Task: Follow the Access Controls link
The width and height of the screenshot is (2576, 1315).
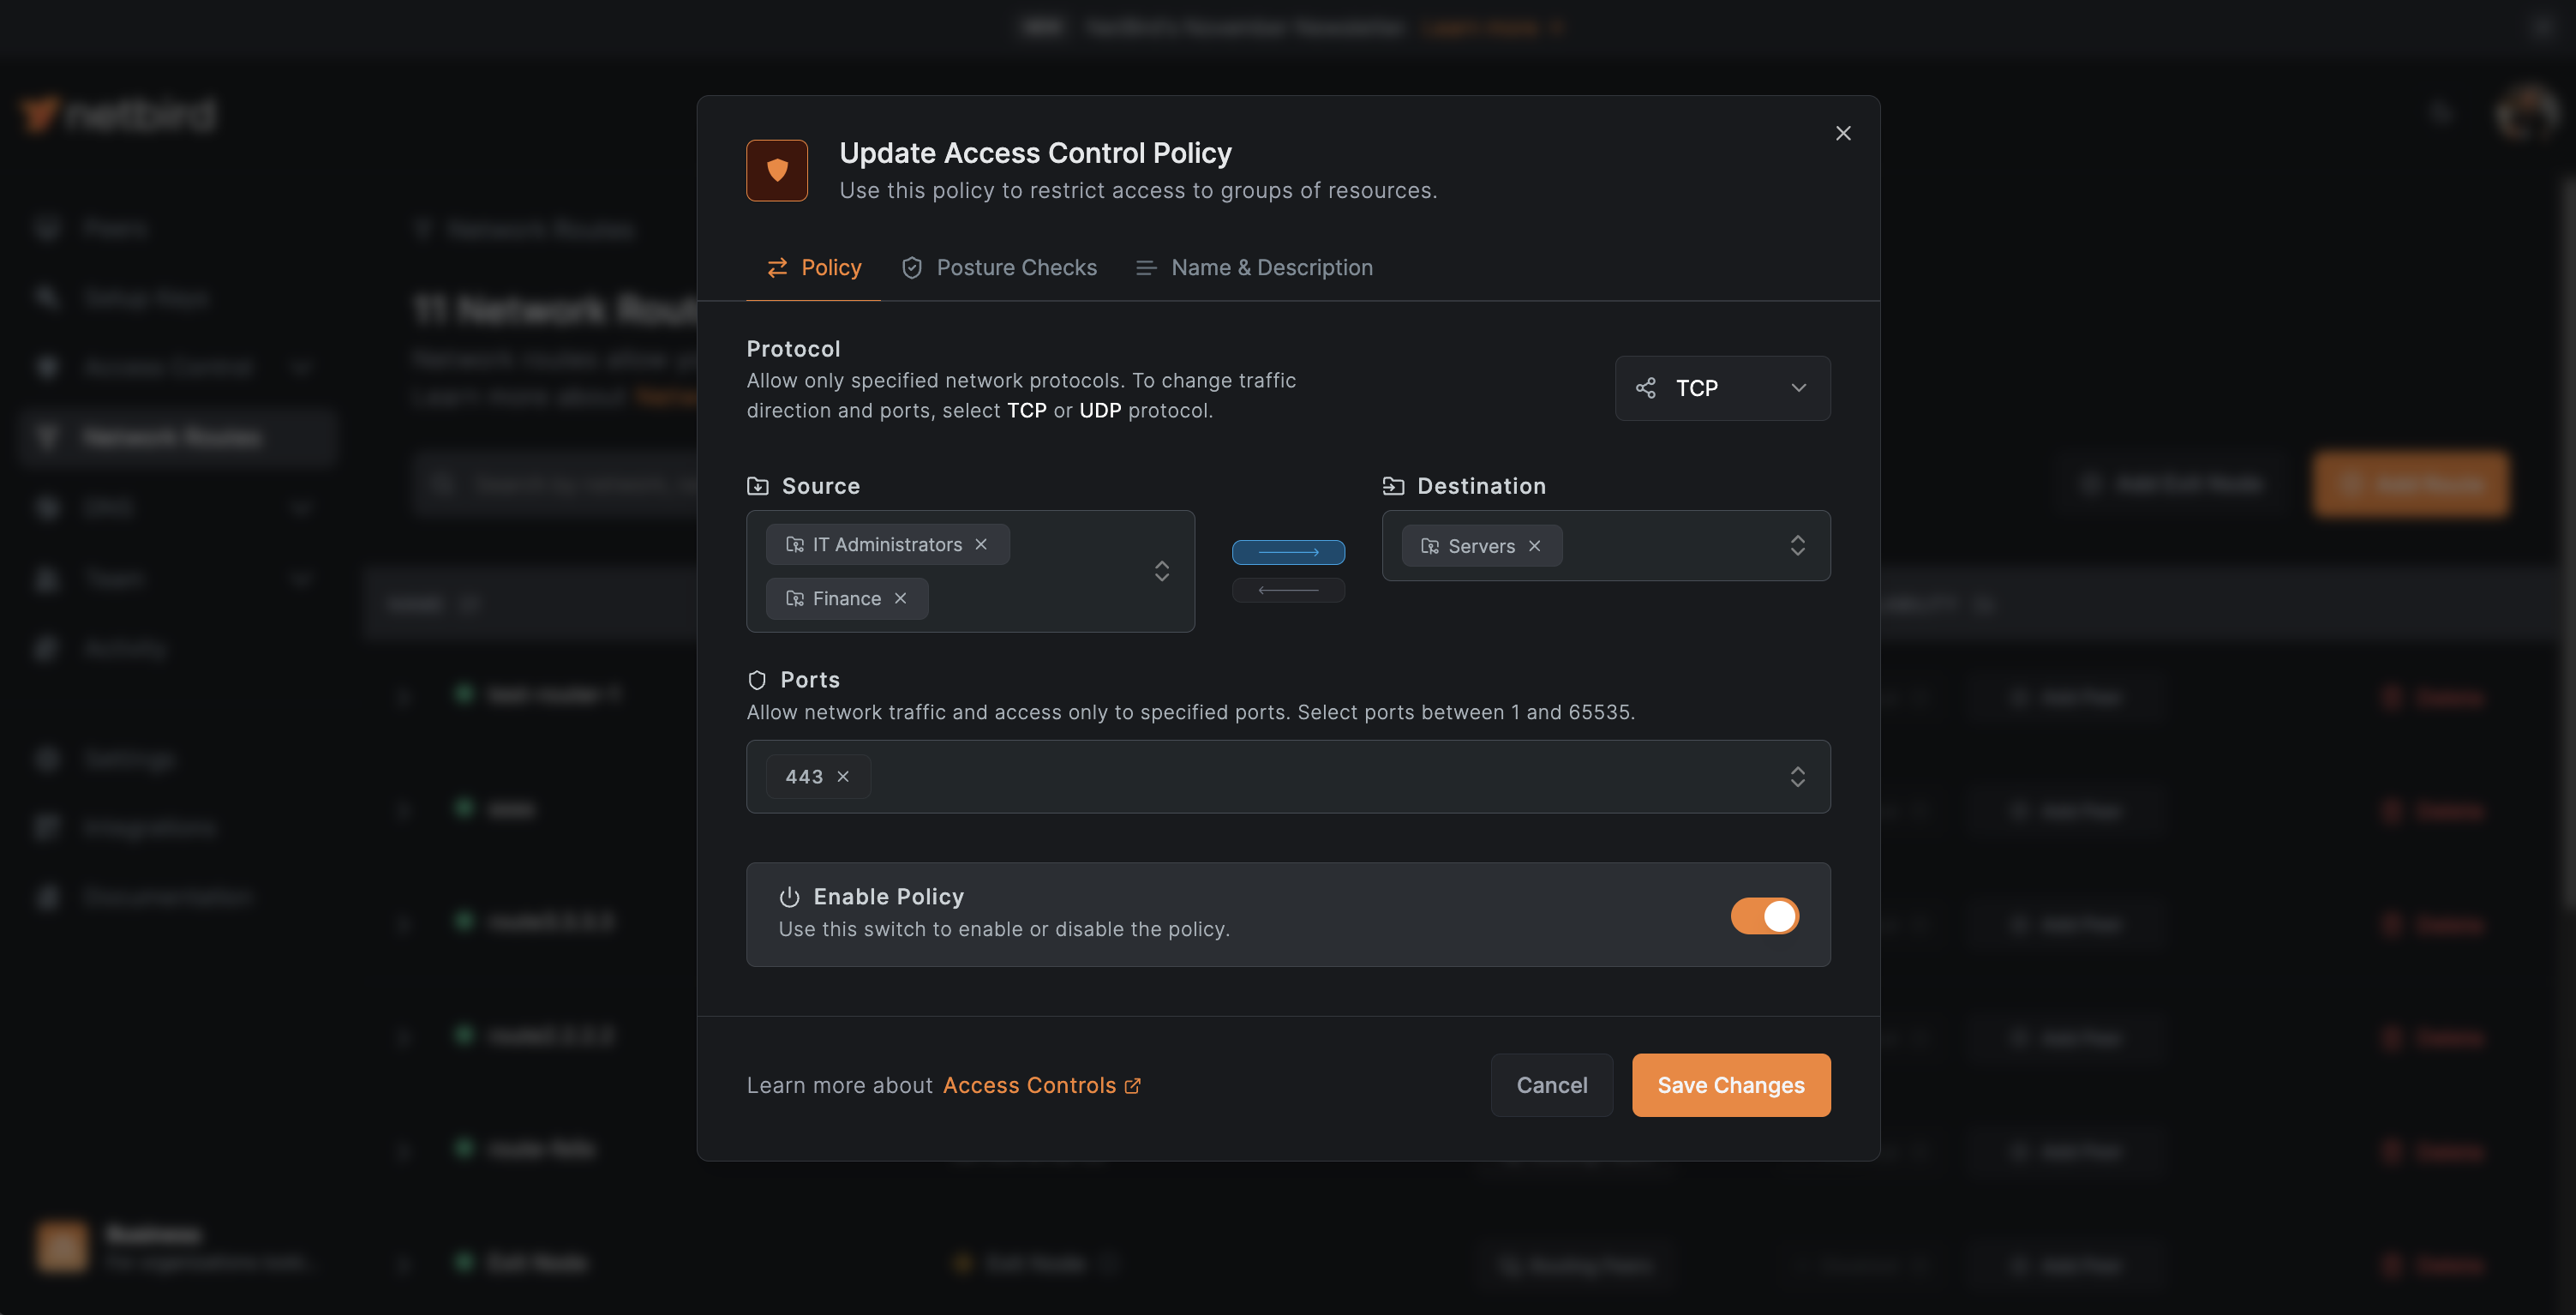Action: pos(1029,1085)
